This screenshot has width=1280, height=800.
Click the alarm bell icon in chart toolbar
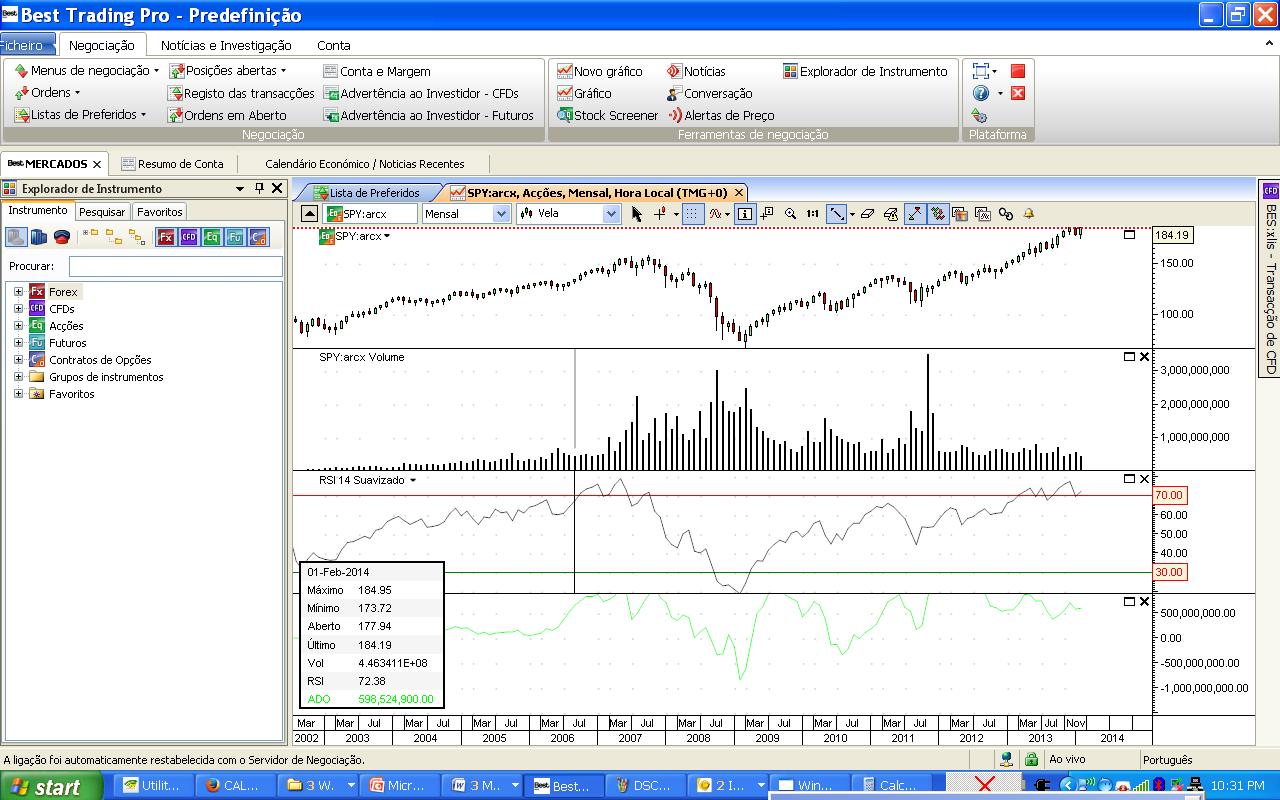tap(1028, 214)
